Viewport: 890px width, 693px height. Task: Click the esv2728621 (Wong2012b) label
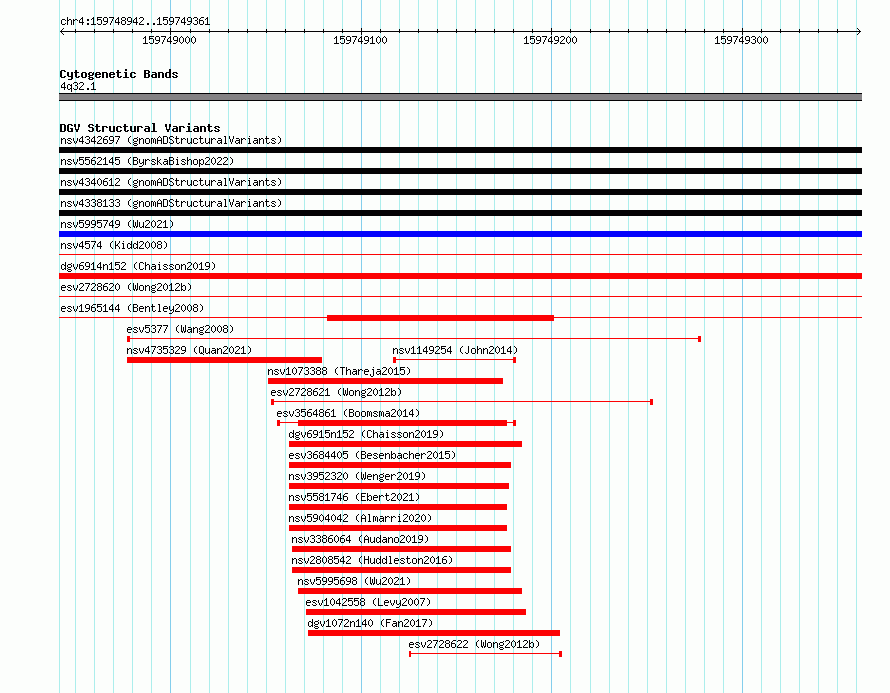(336, 392)
